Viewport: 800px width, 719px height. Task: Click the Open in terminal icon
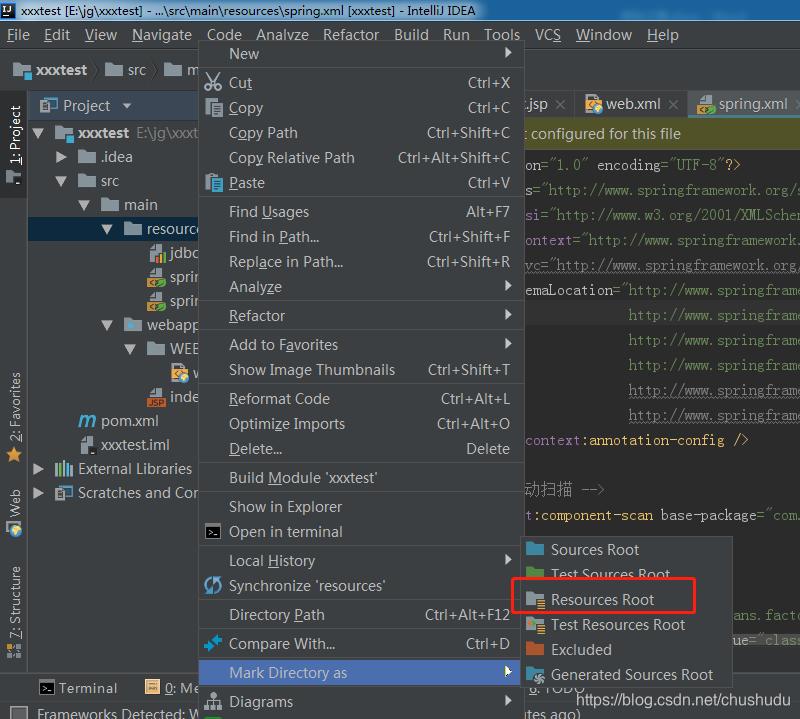pos(213,532)
